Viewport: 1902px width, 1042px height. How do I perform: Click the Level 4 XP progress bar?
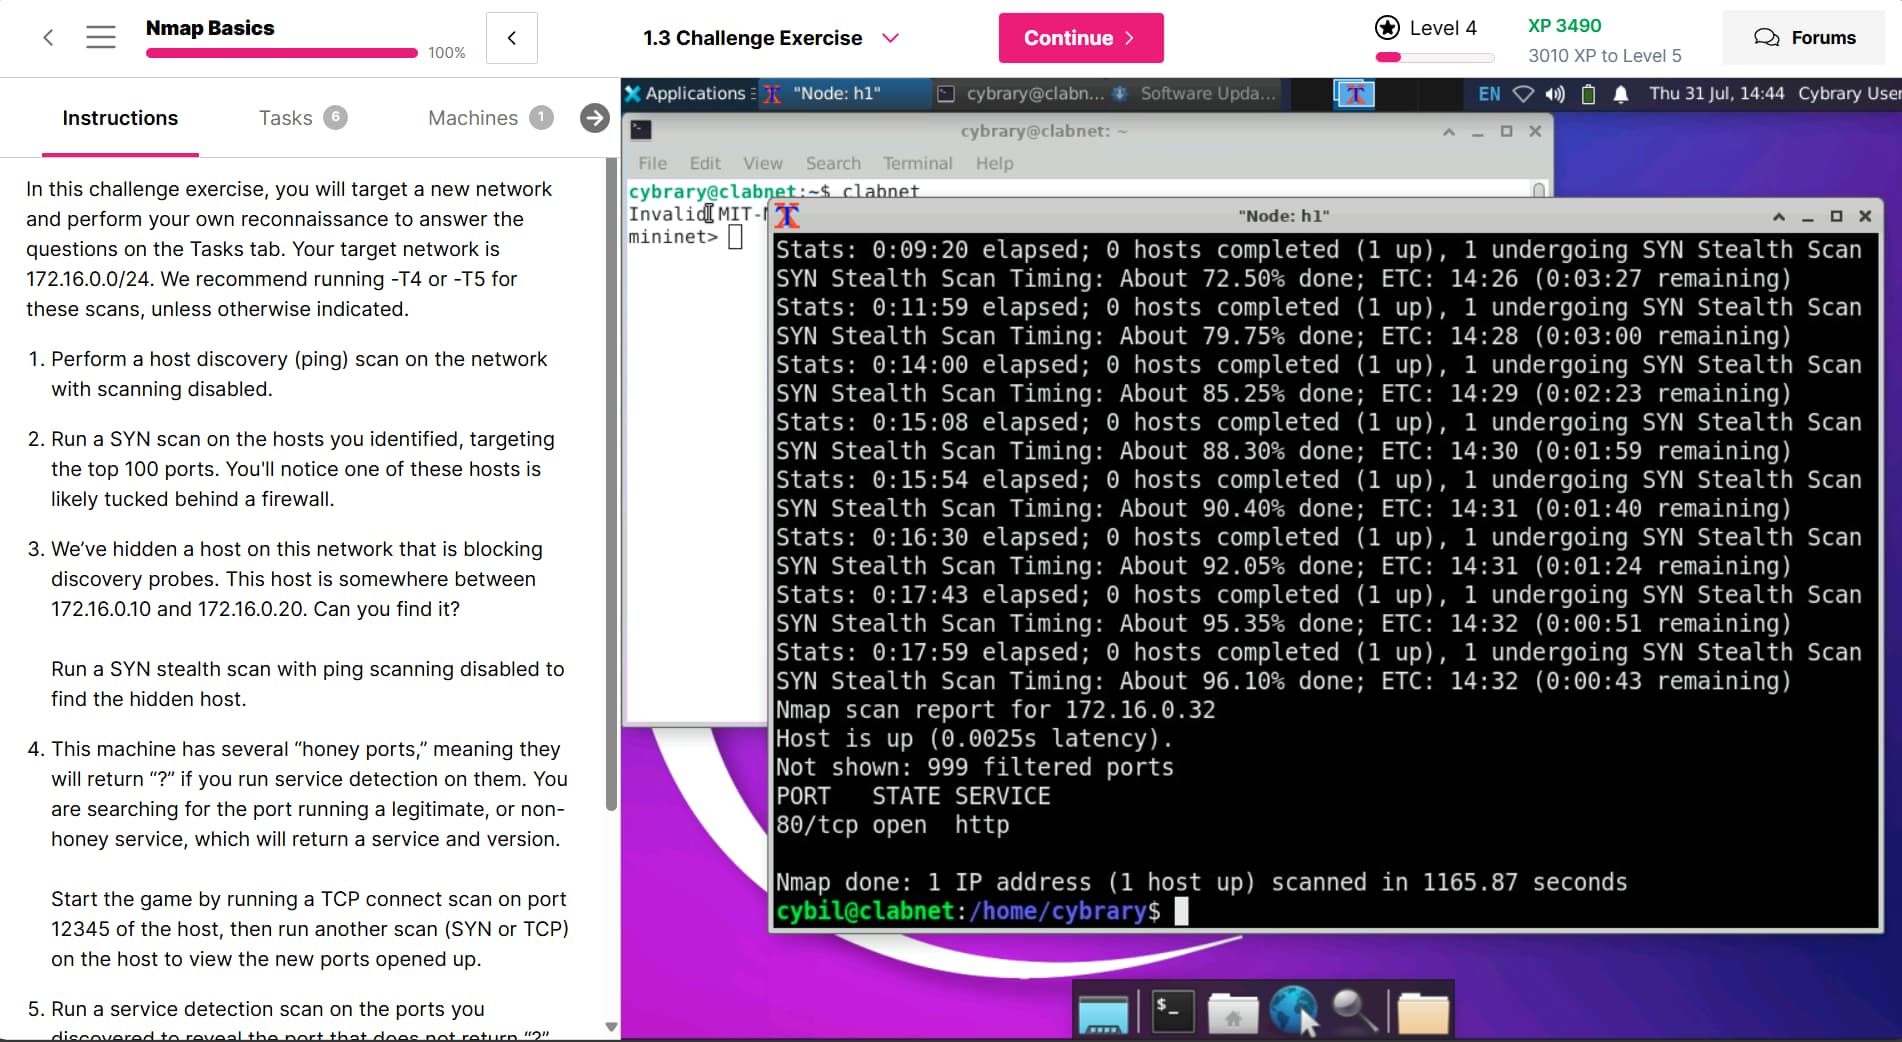pos(1434,57)
